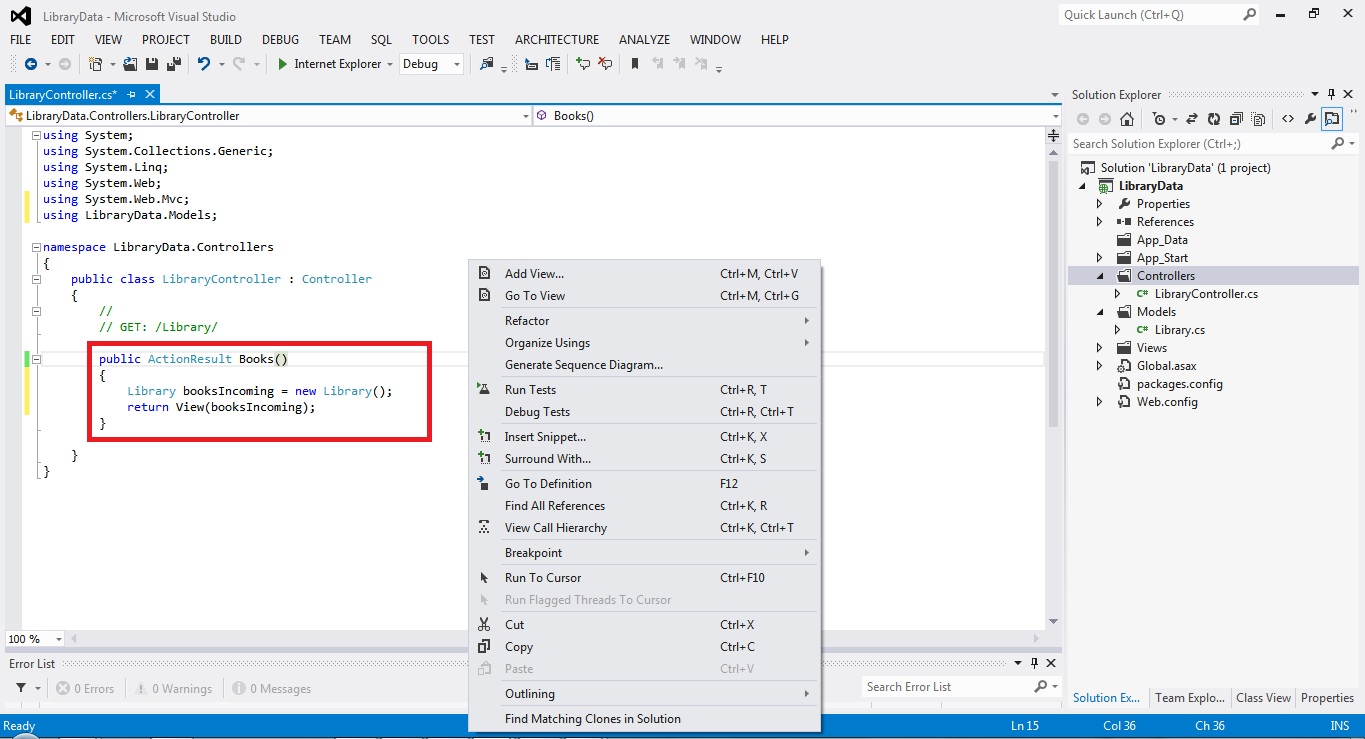The height and width of the screenshot is (739, 1365).
Task: Click the Decrease Indent toolbar icon
Action: (x=531, y=64)
